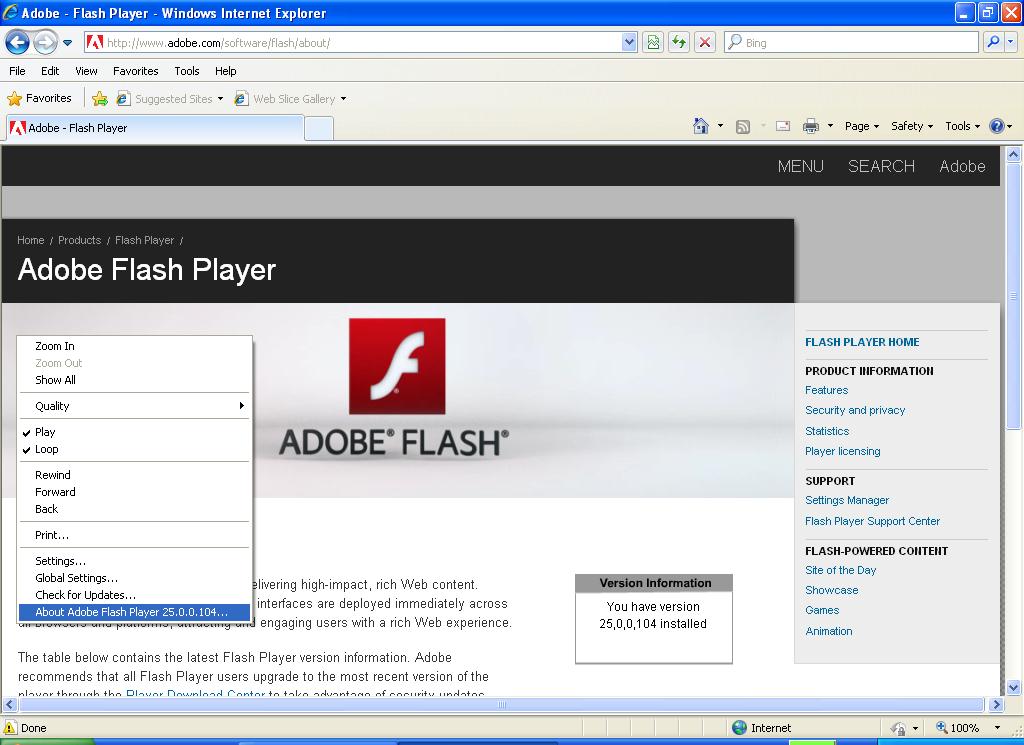Select Zoom In from context menu
The image size is (1024, 745).
(x=134, y=346)
